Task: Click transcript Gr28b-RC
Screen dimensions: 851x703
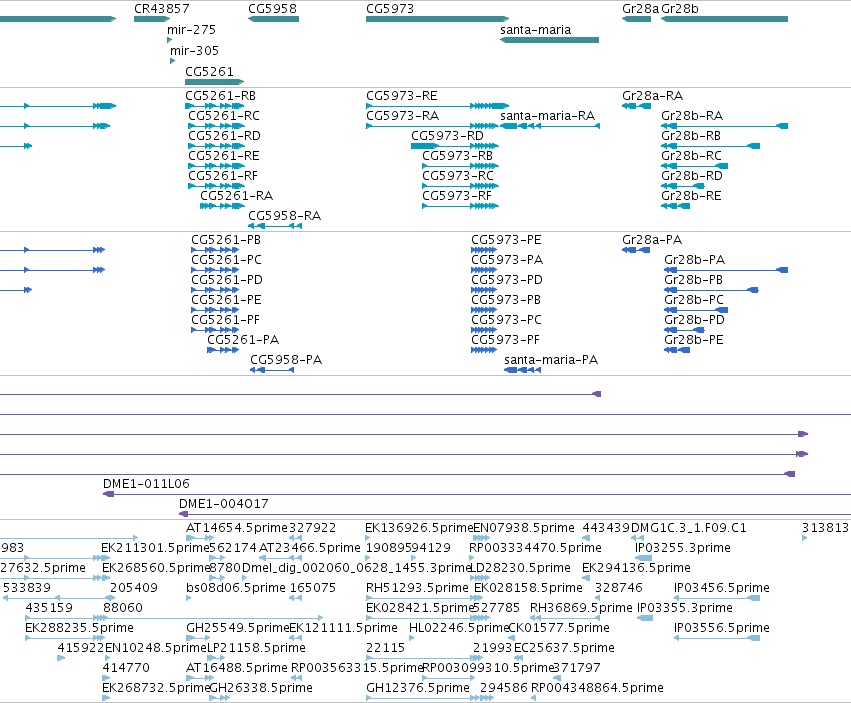Action: pyautogui.click(x=695, y=166)
